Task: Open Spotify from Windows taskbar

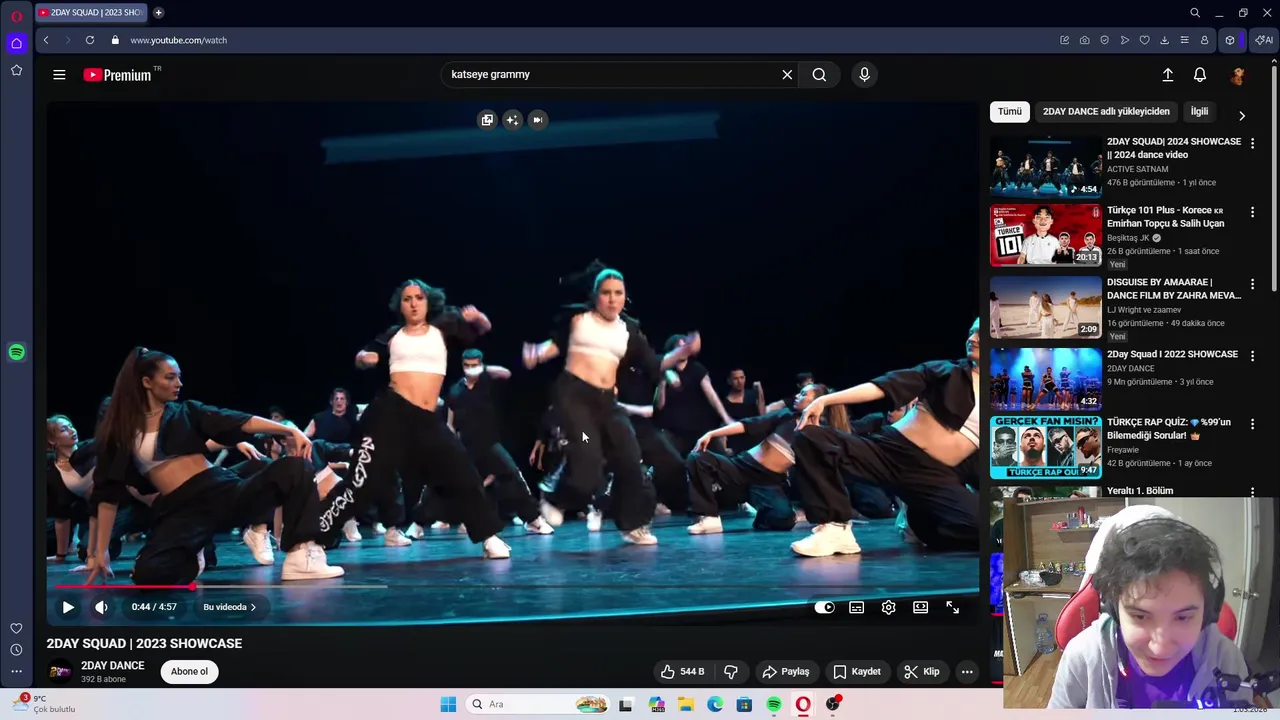Action: coord(774,704)
